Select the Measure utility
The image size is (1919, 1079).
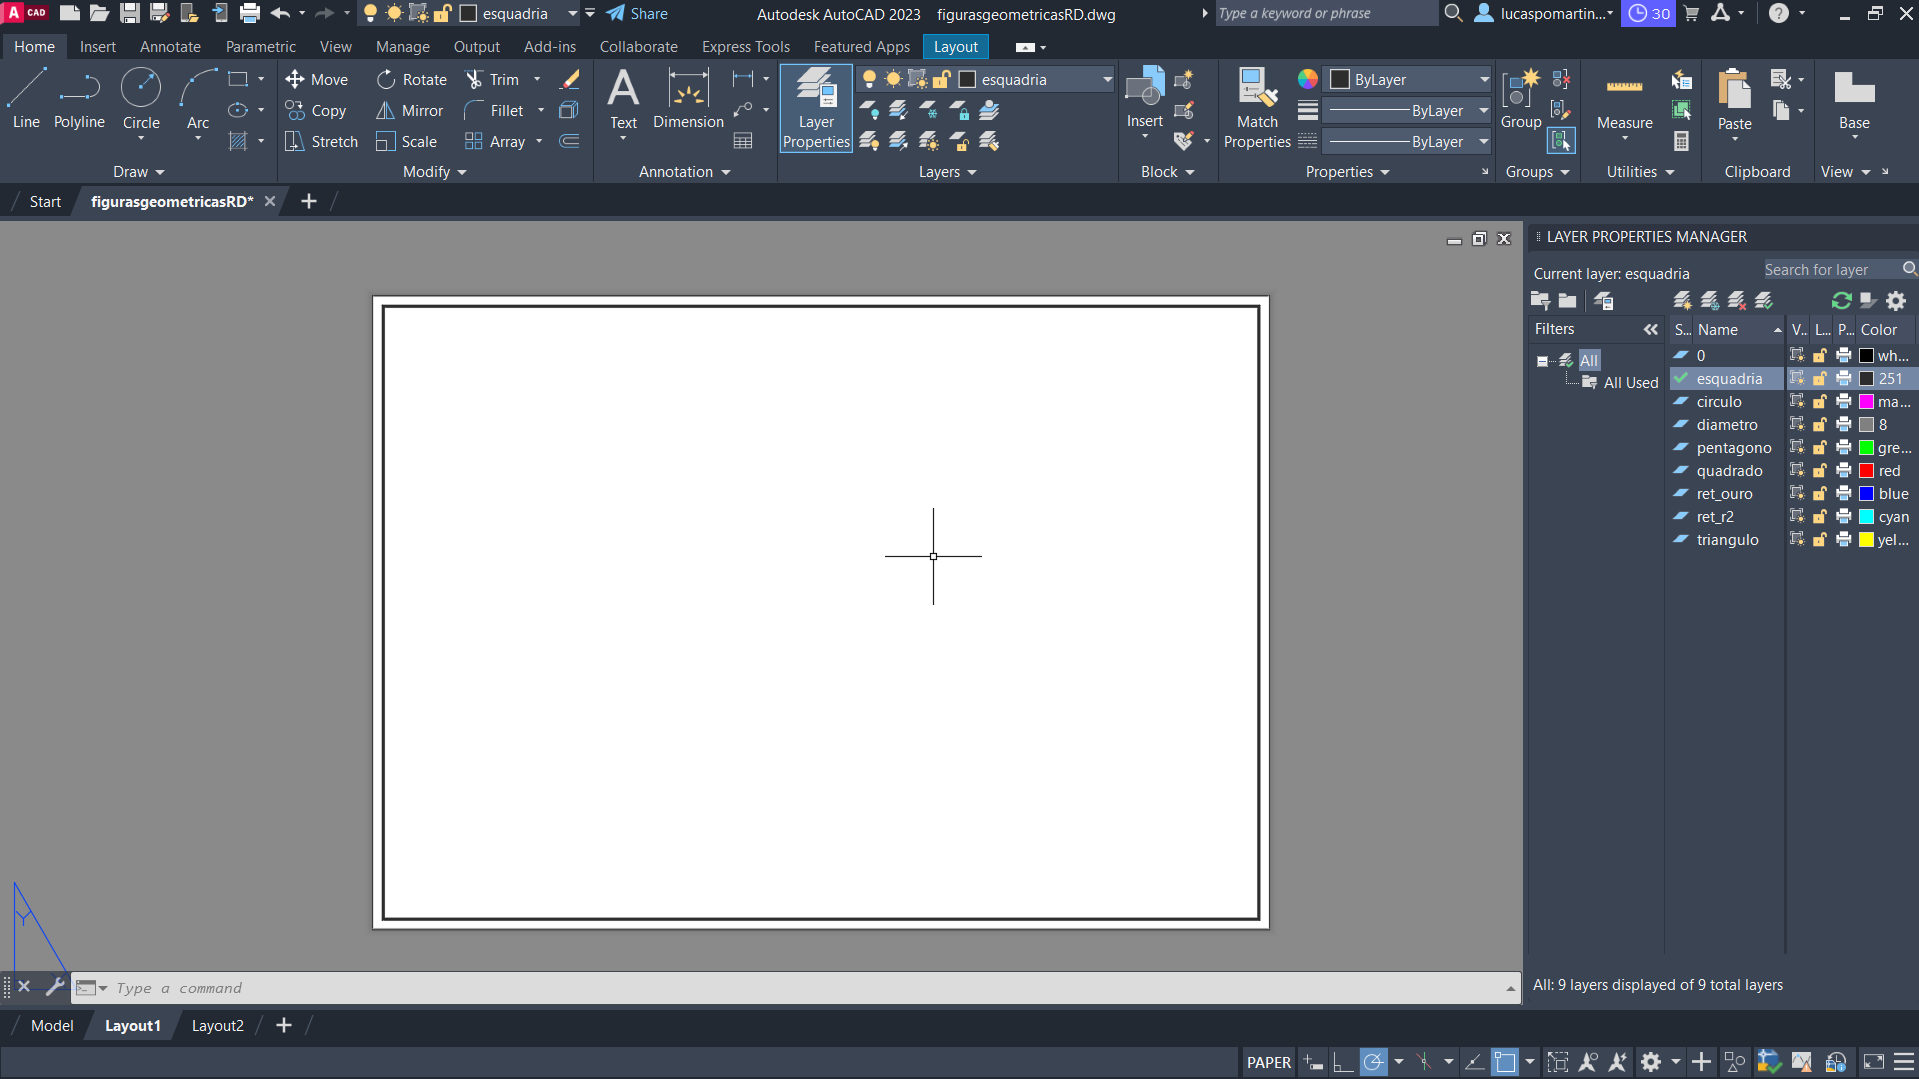1624,100
